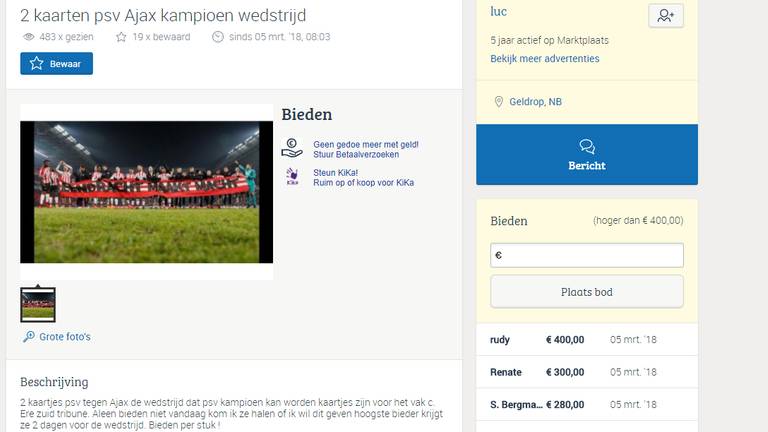Click the payment request hand-coin icon

coord(292,148)
